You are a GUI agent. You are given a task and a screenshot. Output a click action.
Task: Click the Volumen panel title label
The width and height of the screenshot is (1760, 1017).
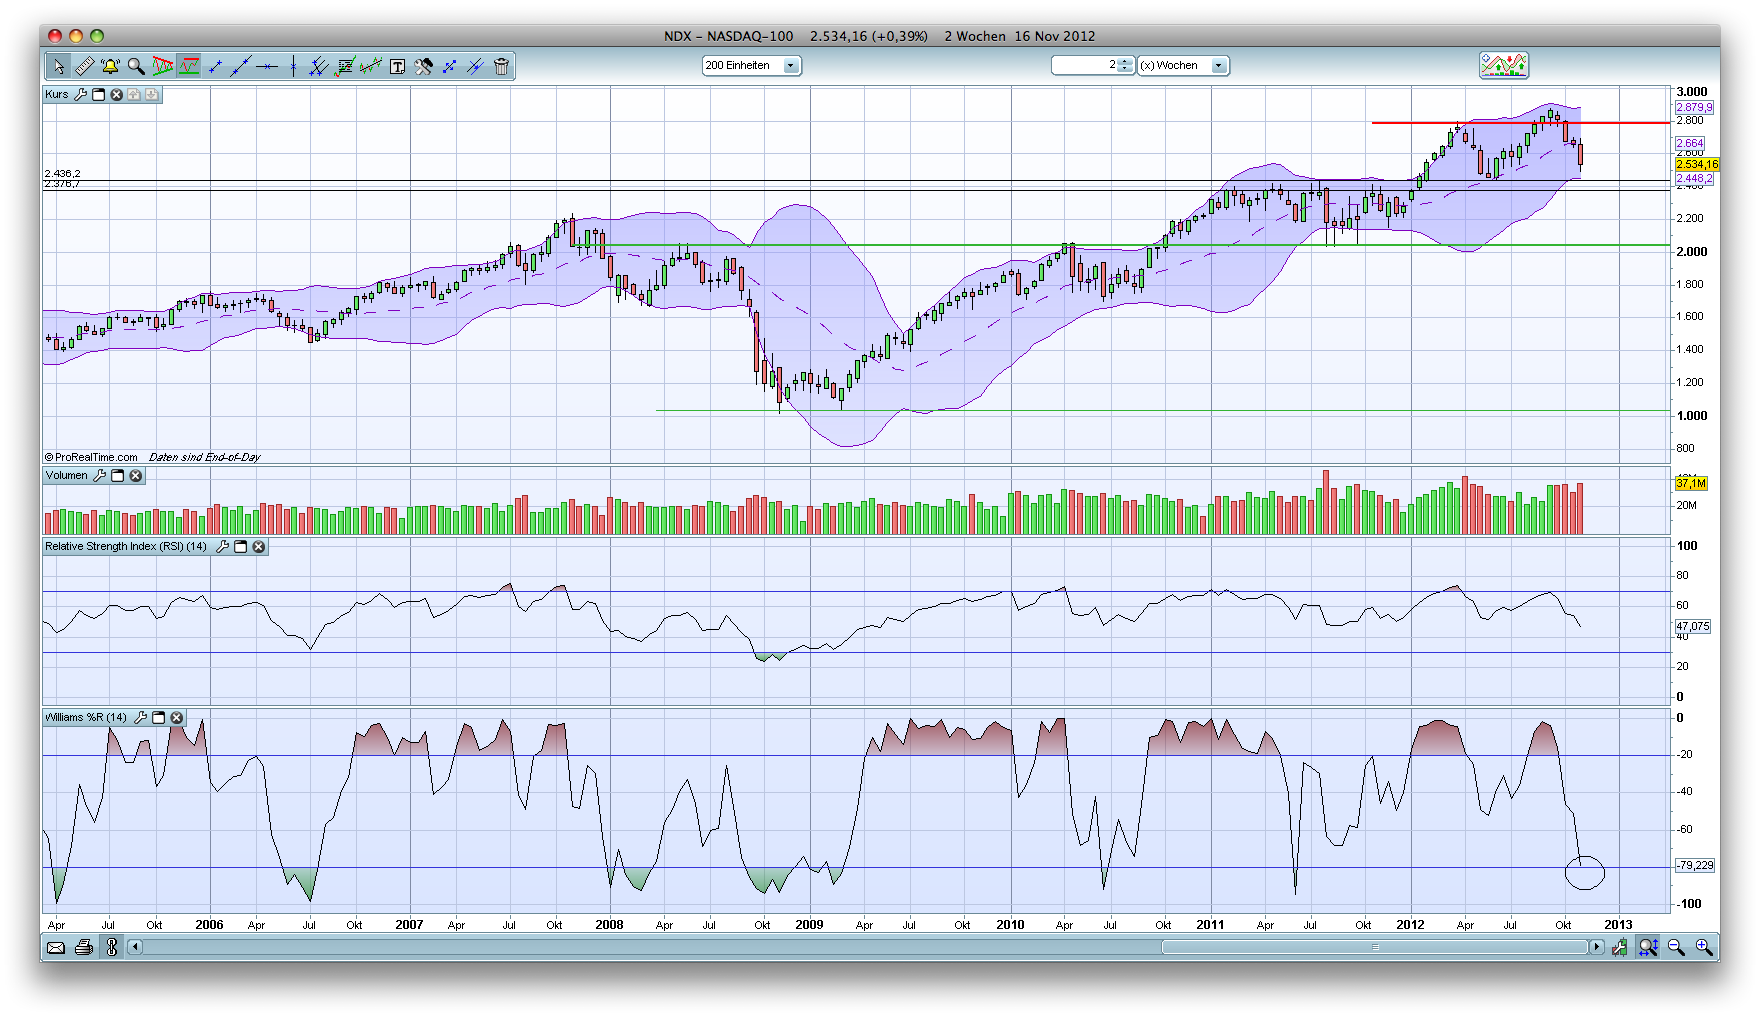66,476
